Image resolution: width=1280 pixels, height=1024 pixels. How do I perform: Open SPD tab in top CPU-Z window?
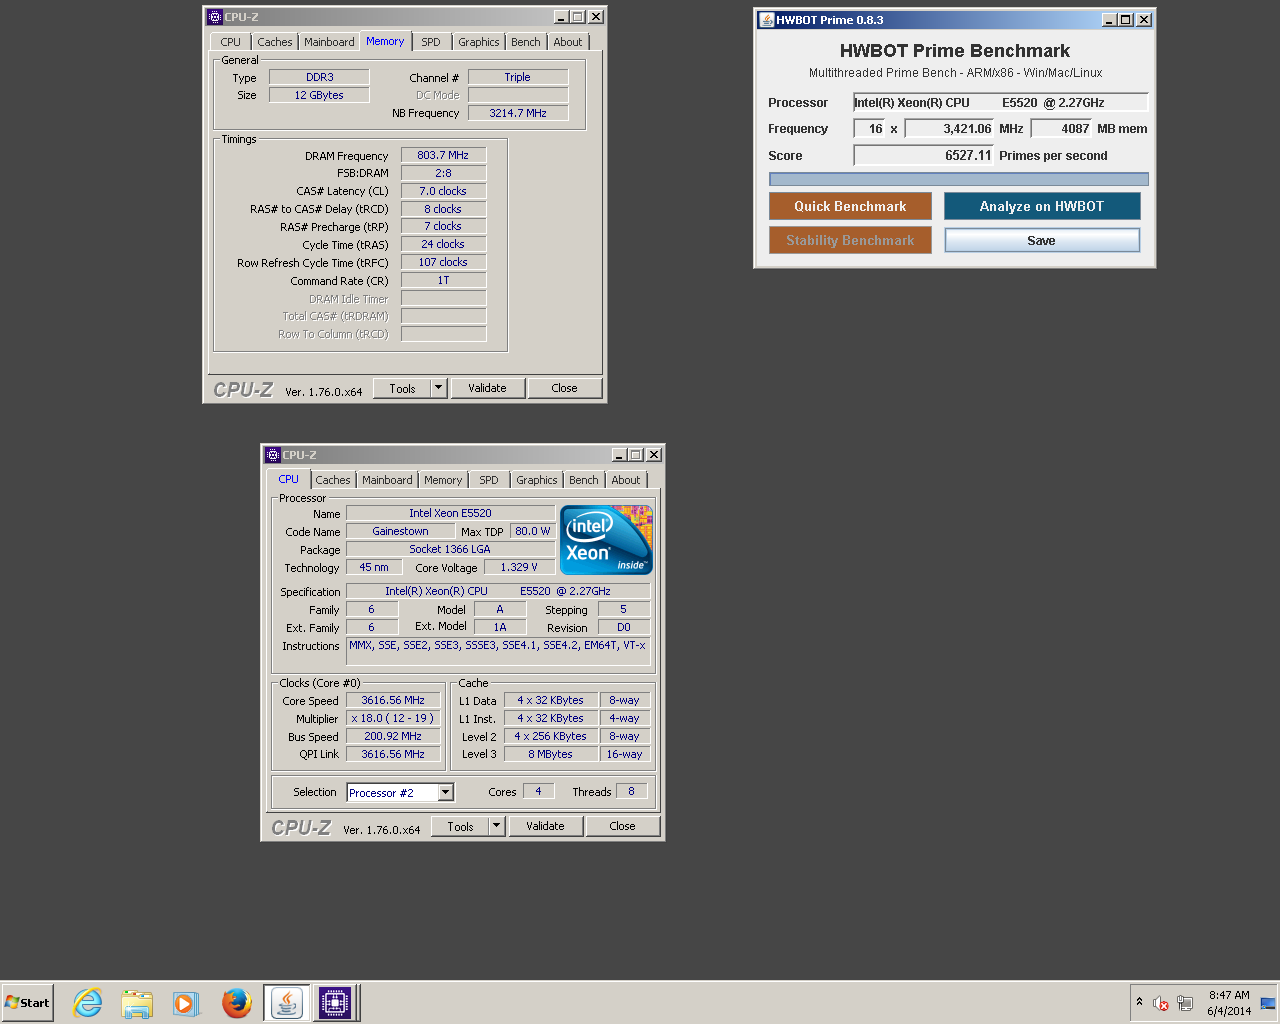point(430,42)
